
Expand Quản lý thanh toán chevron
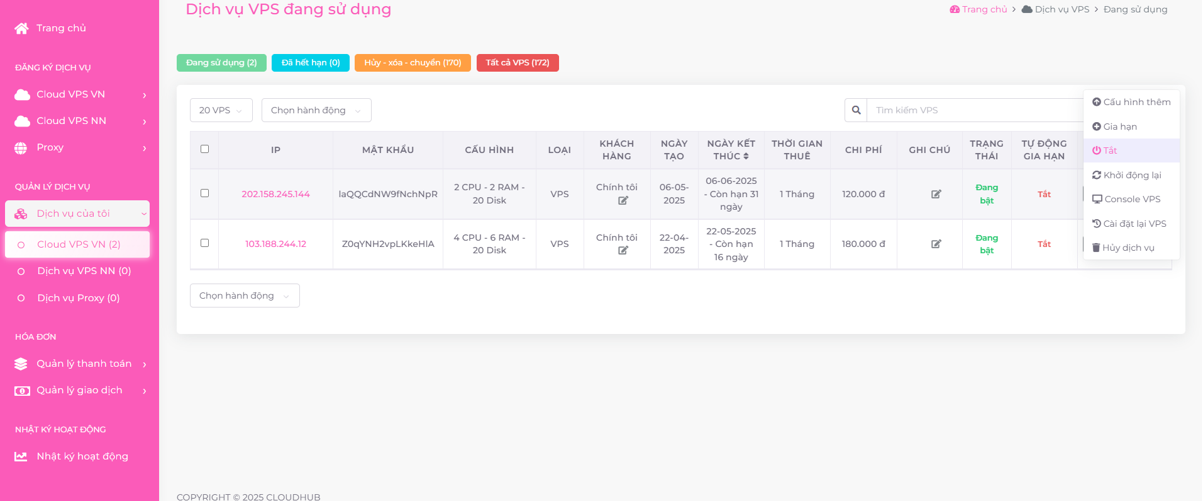click(x=144, y=364)
